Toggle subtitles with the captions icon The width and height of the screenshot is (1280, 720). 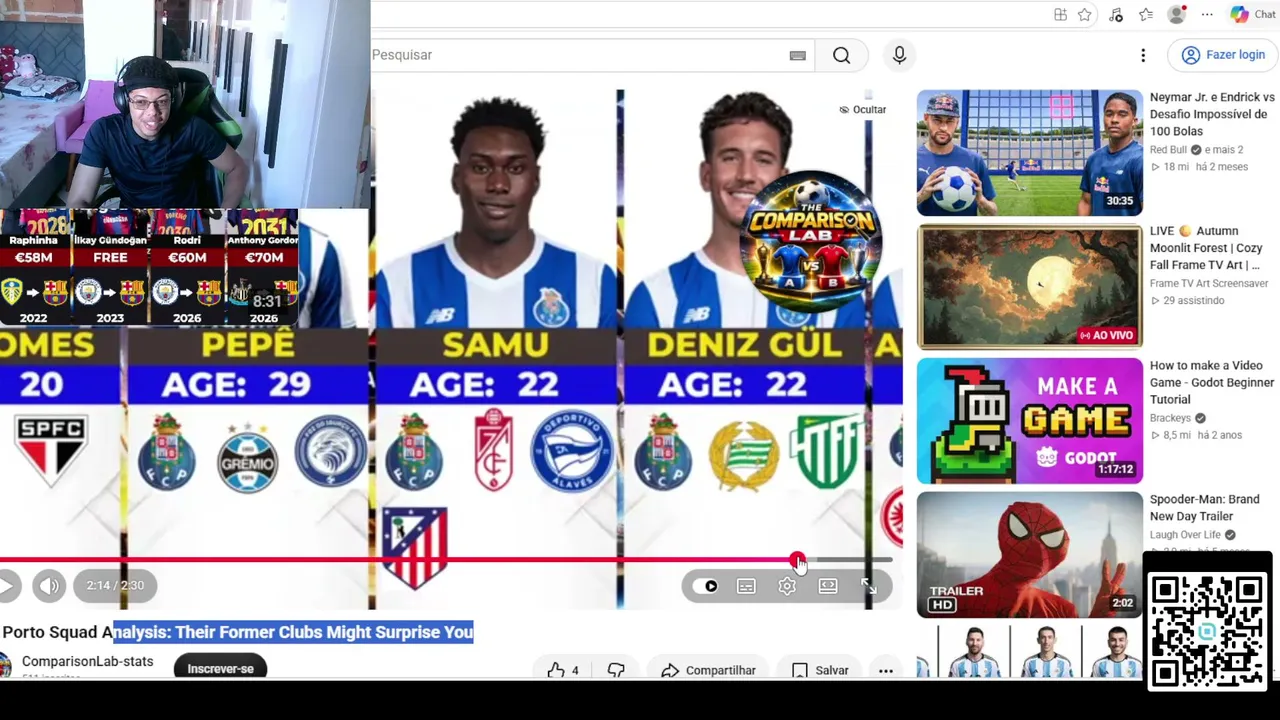click(x=746, y=586)
